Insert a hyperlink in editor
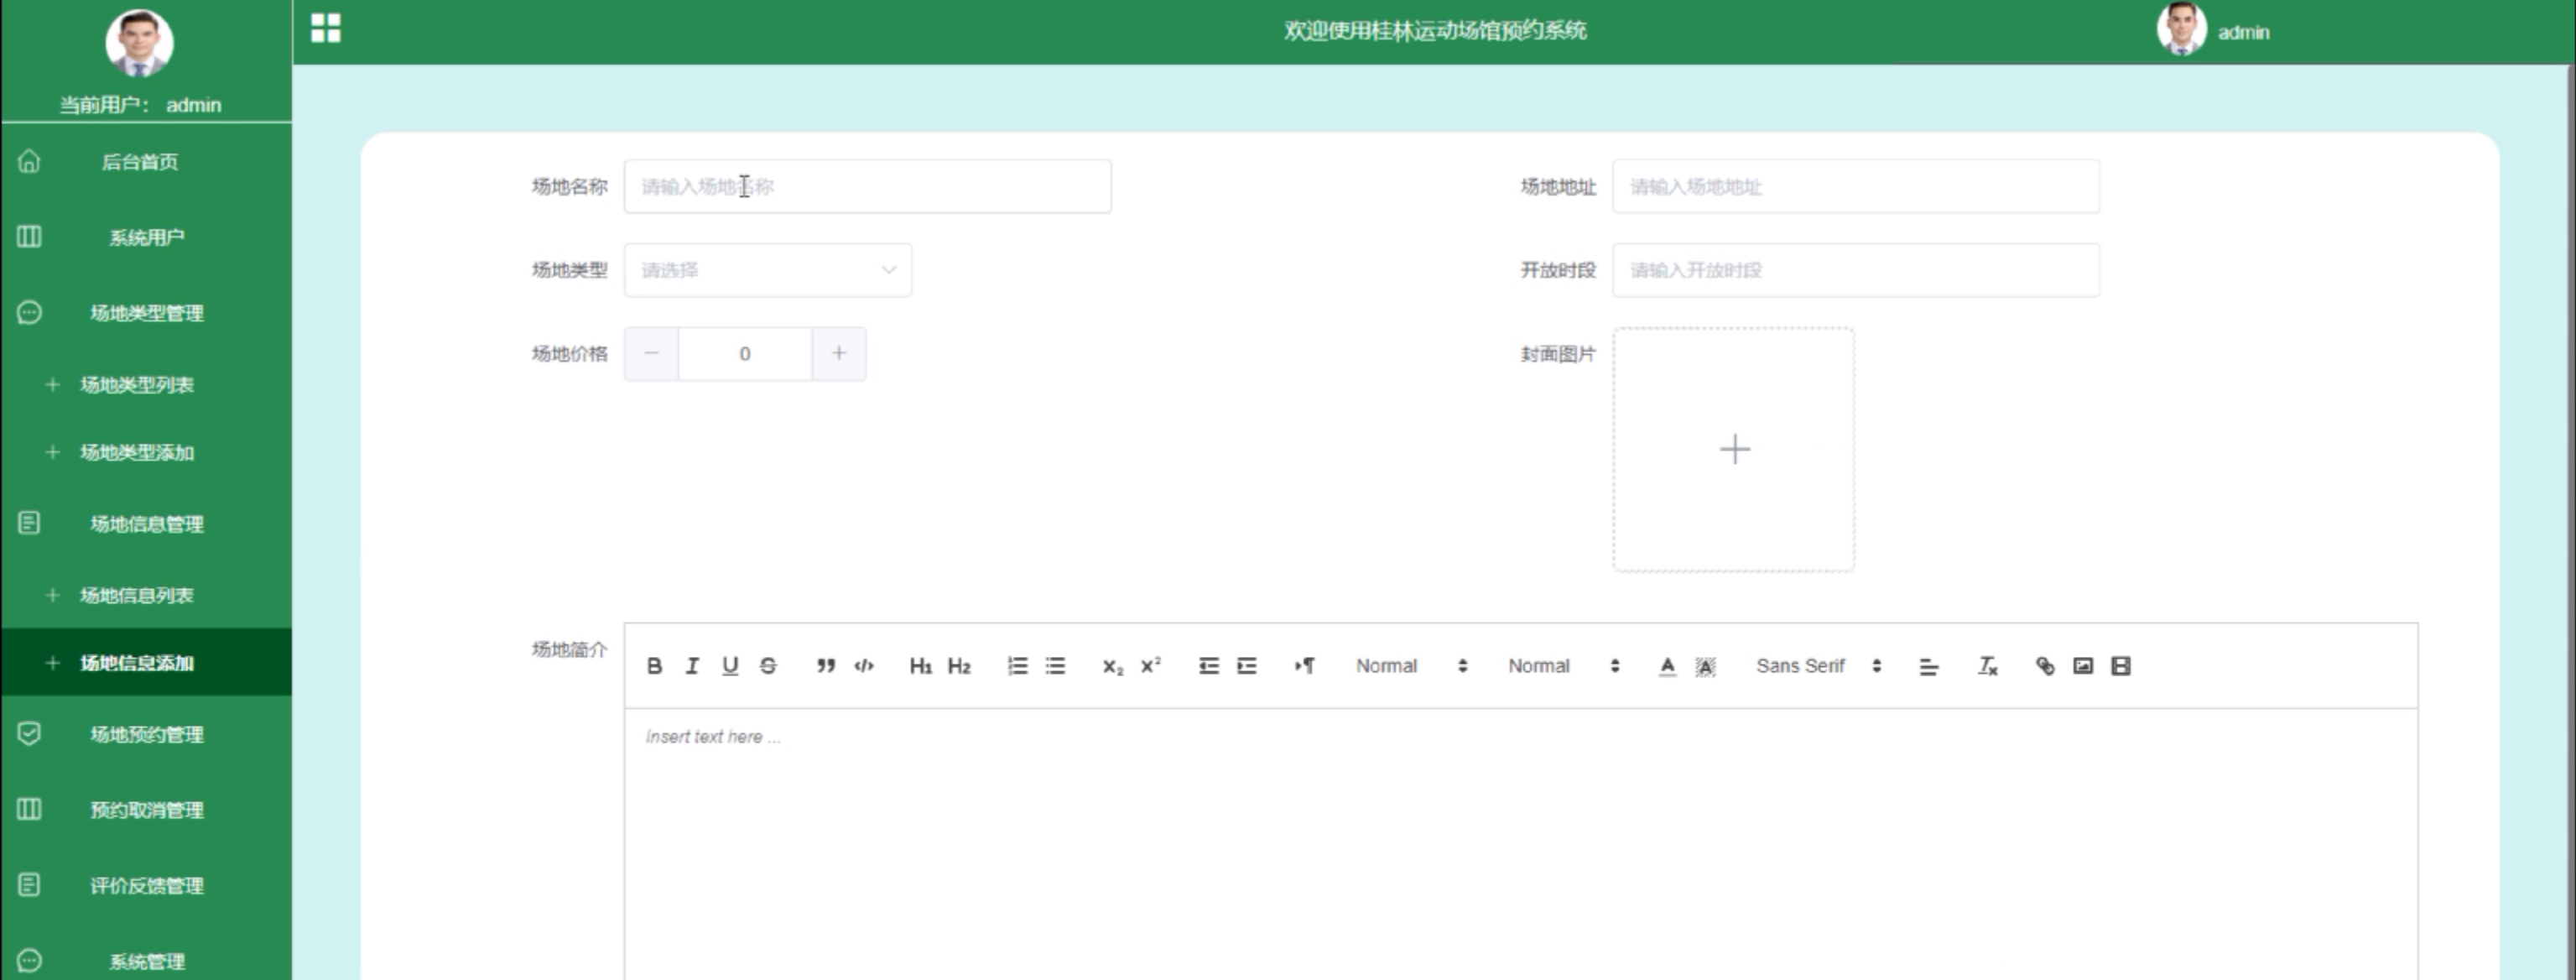 (2045, 666)
